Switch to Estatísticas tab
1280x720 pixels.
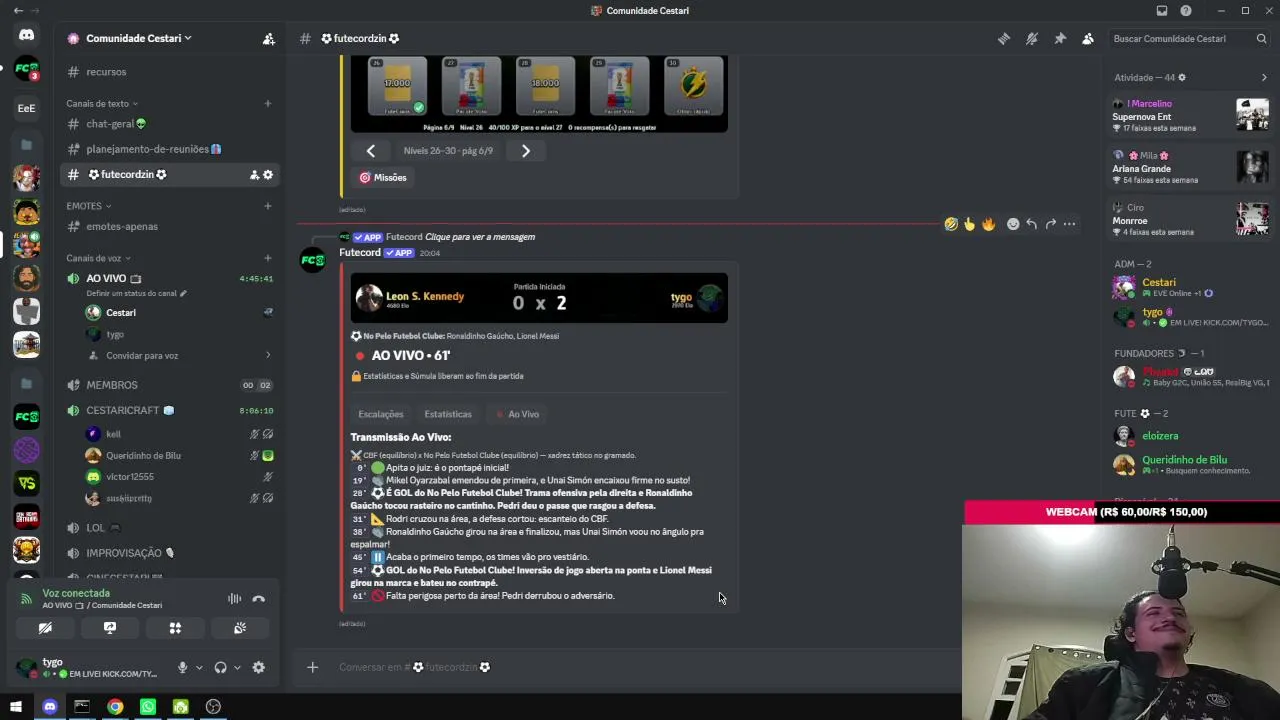pos(448,414)
